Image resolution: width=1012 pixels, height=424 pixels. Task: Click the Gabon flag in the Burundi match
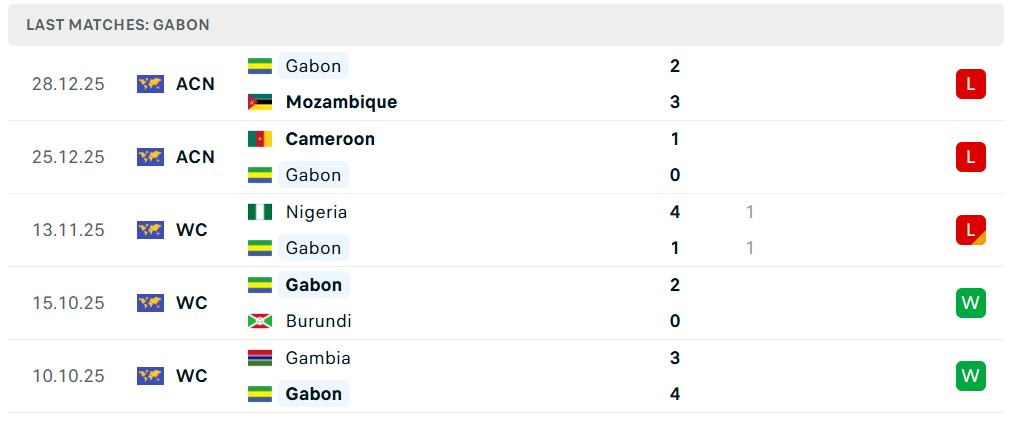click(260, 285)
